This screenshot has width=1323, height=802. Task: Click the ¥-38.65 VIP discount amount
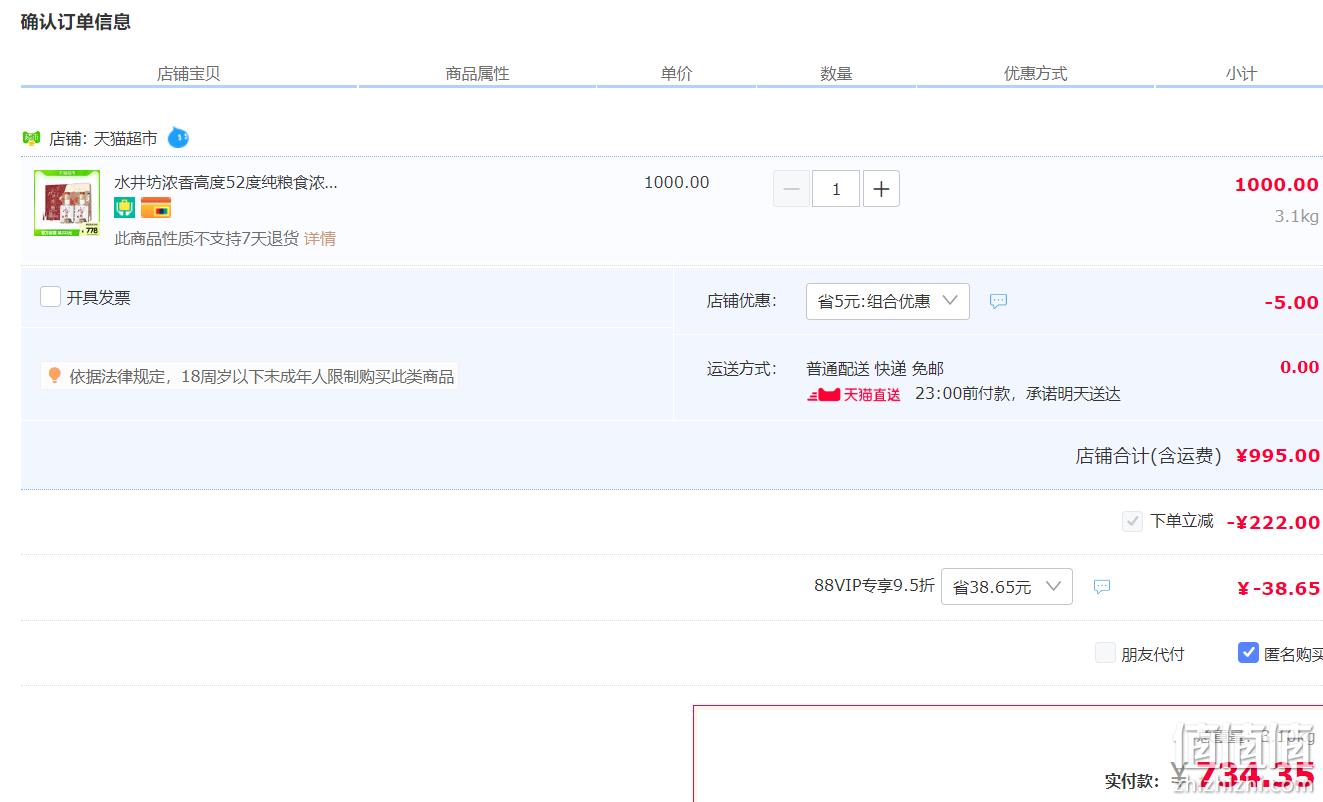(x=1279, y=588)
